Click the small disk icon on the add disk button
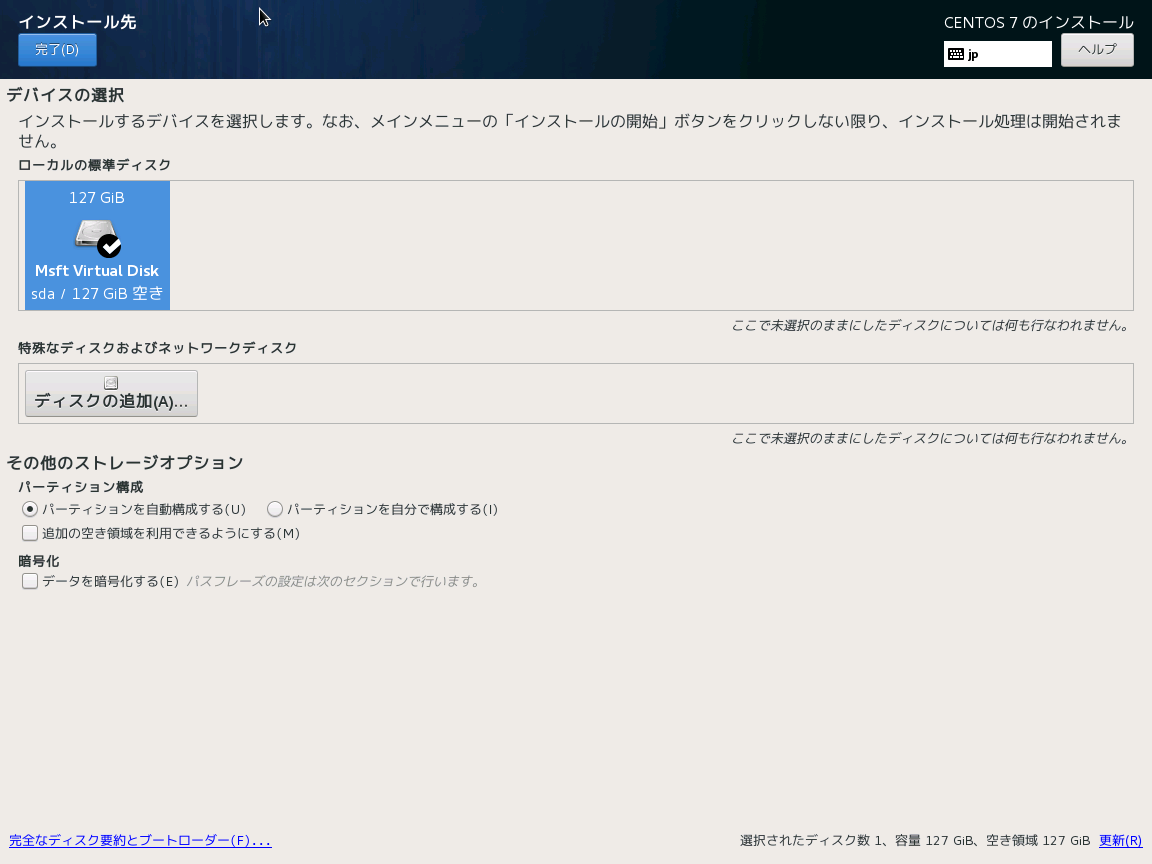The image size is (1152, 864). tap(111, 383)
